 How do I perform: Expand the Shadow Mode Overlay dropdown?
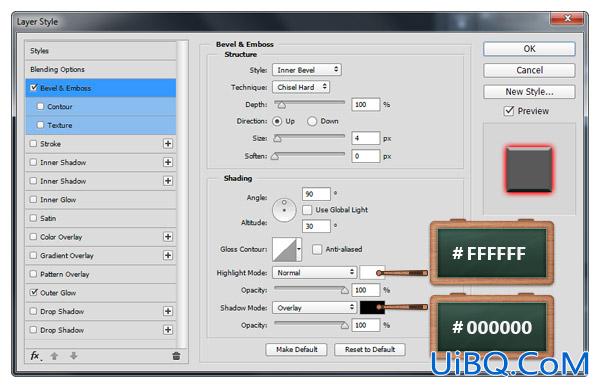click(x=315, y=308)
